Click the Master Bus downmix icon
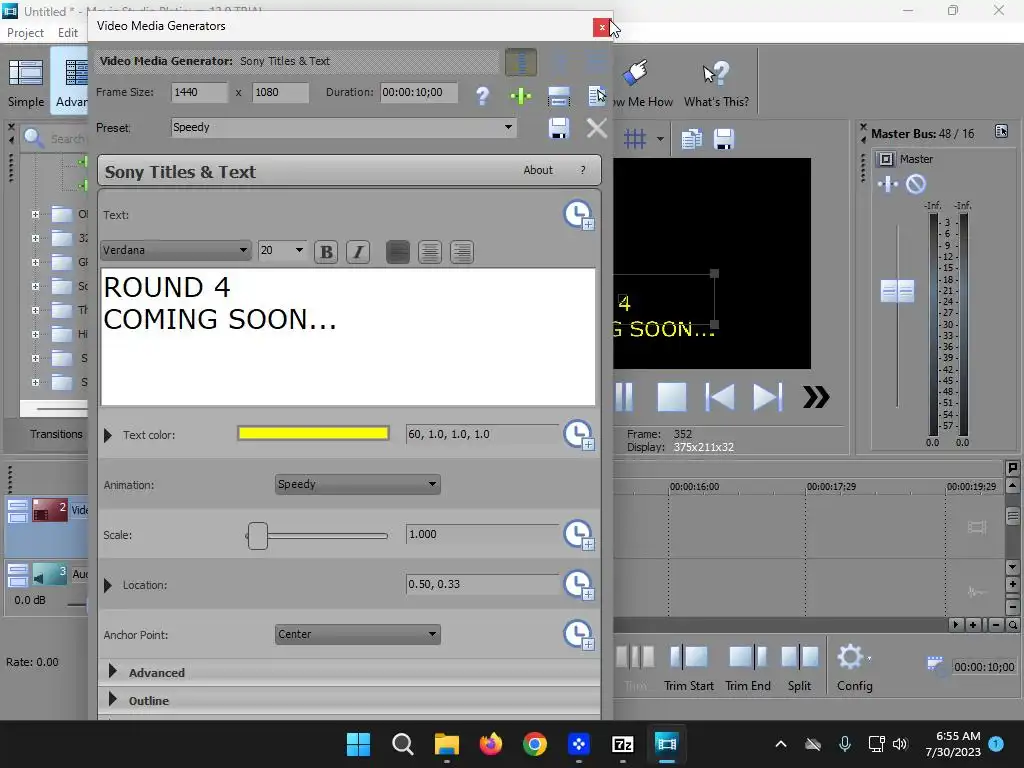The width and height of the screenshot is (1024, 768). coord(1001,131)
